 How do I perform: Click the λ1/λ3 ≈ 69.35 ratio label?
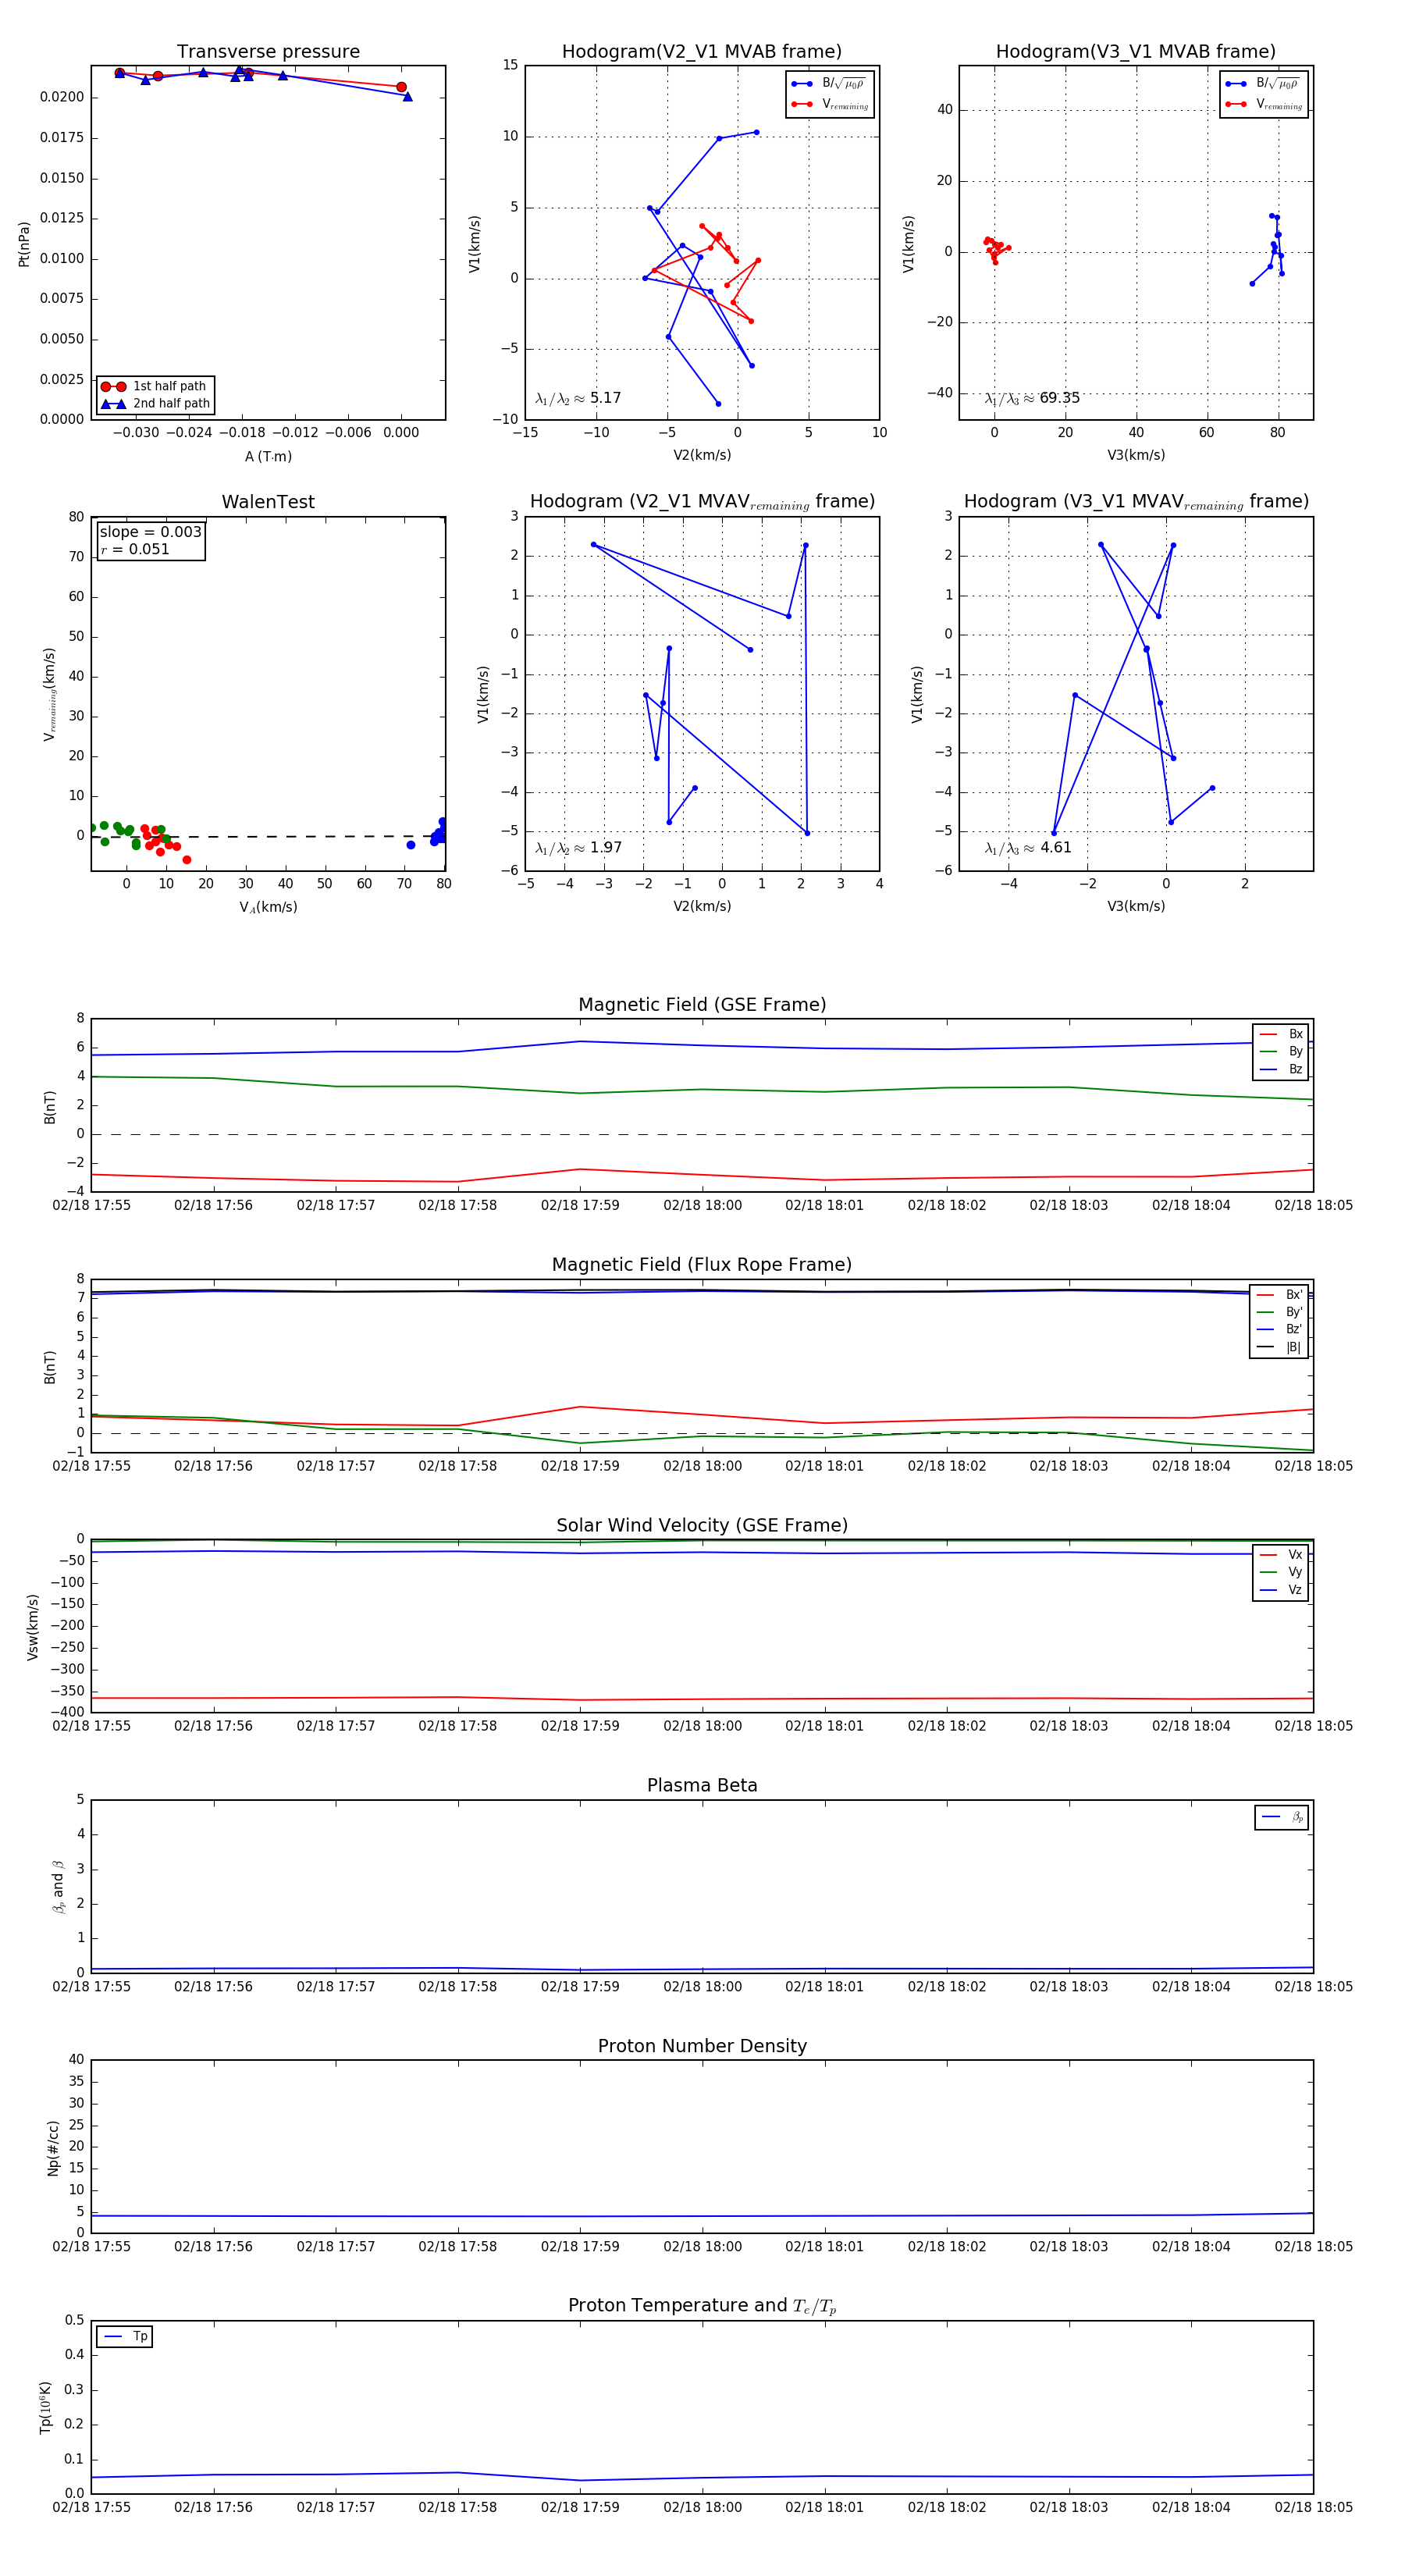(x=1032, y=398)
